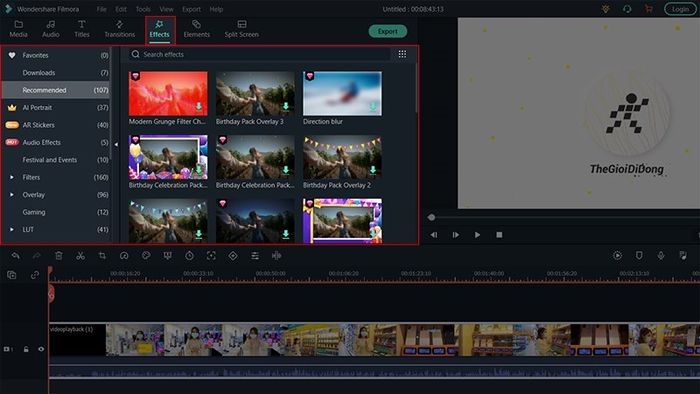Click the Keyframe diamond icon
Image resolution: width=700 pixels, height=394 pixels.
[233, 256]
